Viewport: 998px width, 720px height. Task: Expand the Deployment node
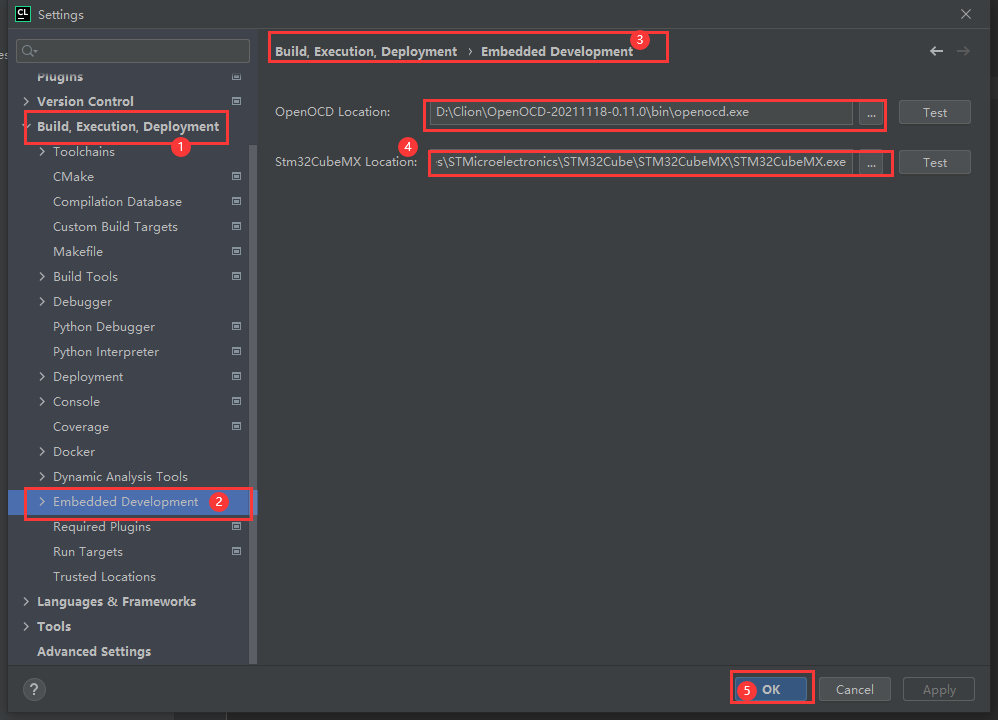42,376
